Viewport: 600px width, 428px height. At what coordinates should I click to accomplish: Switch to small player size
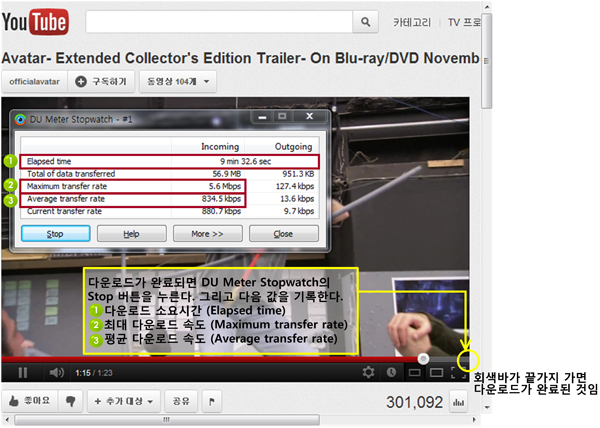(x=414, y=373)
